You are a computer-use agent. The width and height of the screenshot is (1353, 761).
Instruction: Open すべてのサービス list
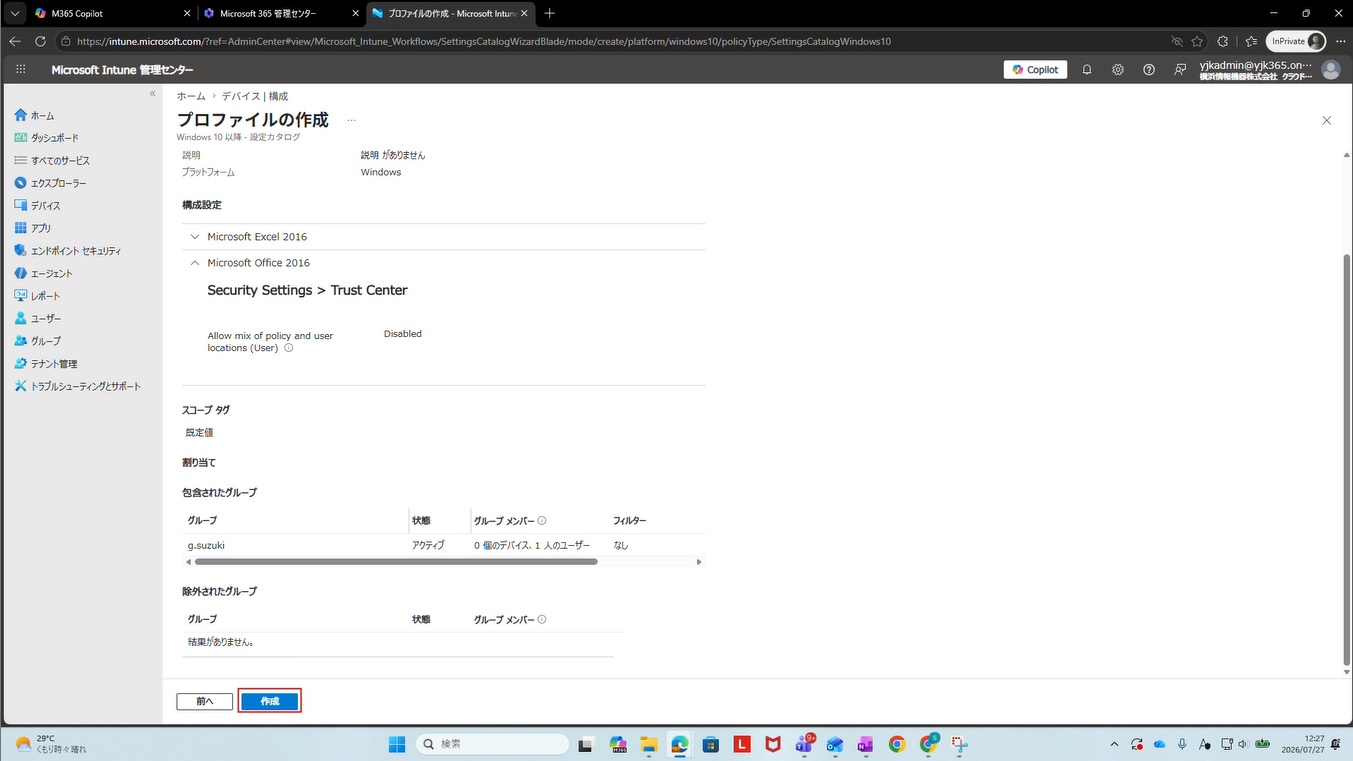pos(52,160)
